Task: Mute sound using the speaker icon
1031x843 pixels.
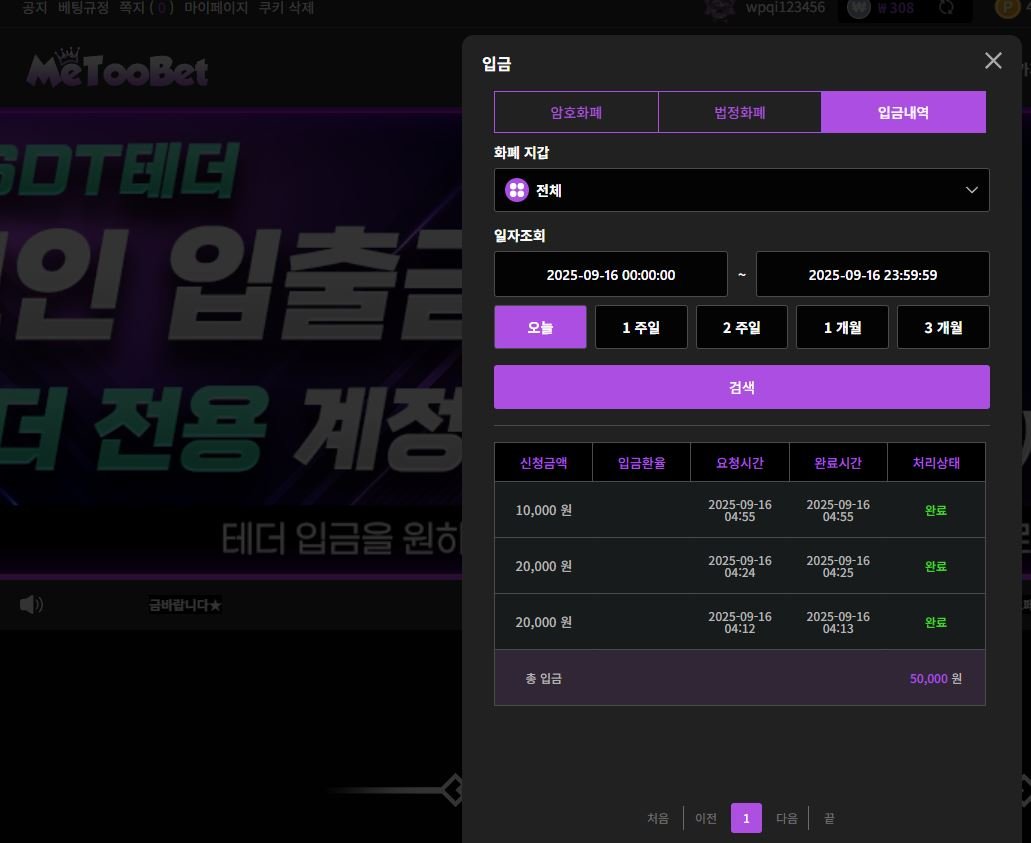Action: [x=31, y=604]
